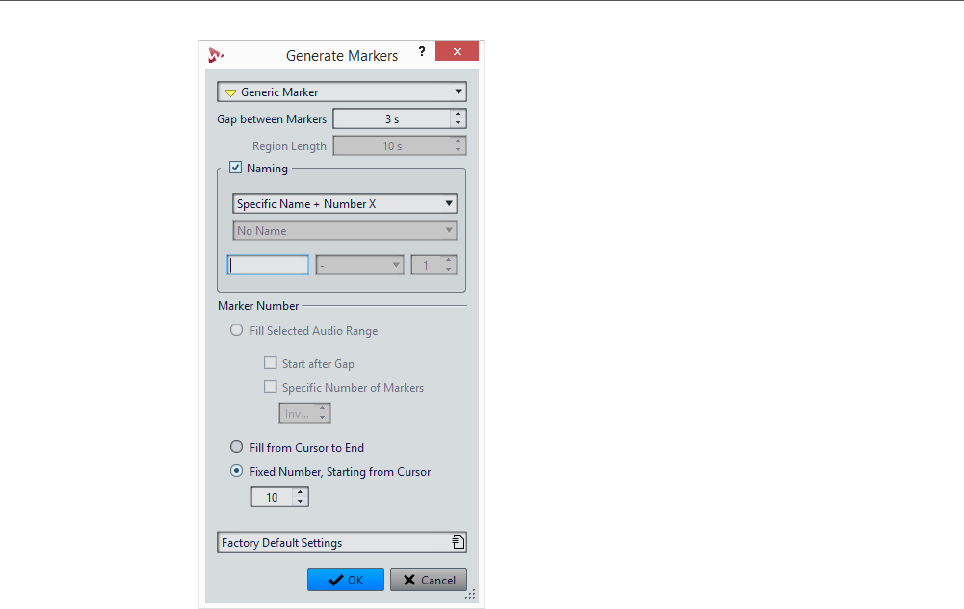Select Fill from Cursor to End option
The width and height of the screenshot is (964, 609).
click(x=236, y=447)
